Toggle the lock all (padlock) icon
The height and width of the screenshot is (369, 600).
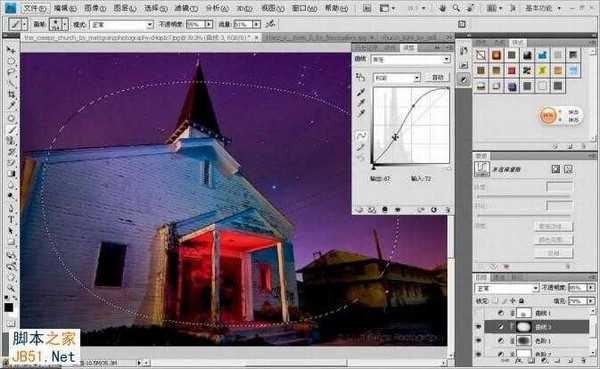522,301
